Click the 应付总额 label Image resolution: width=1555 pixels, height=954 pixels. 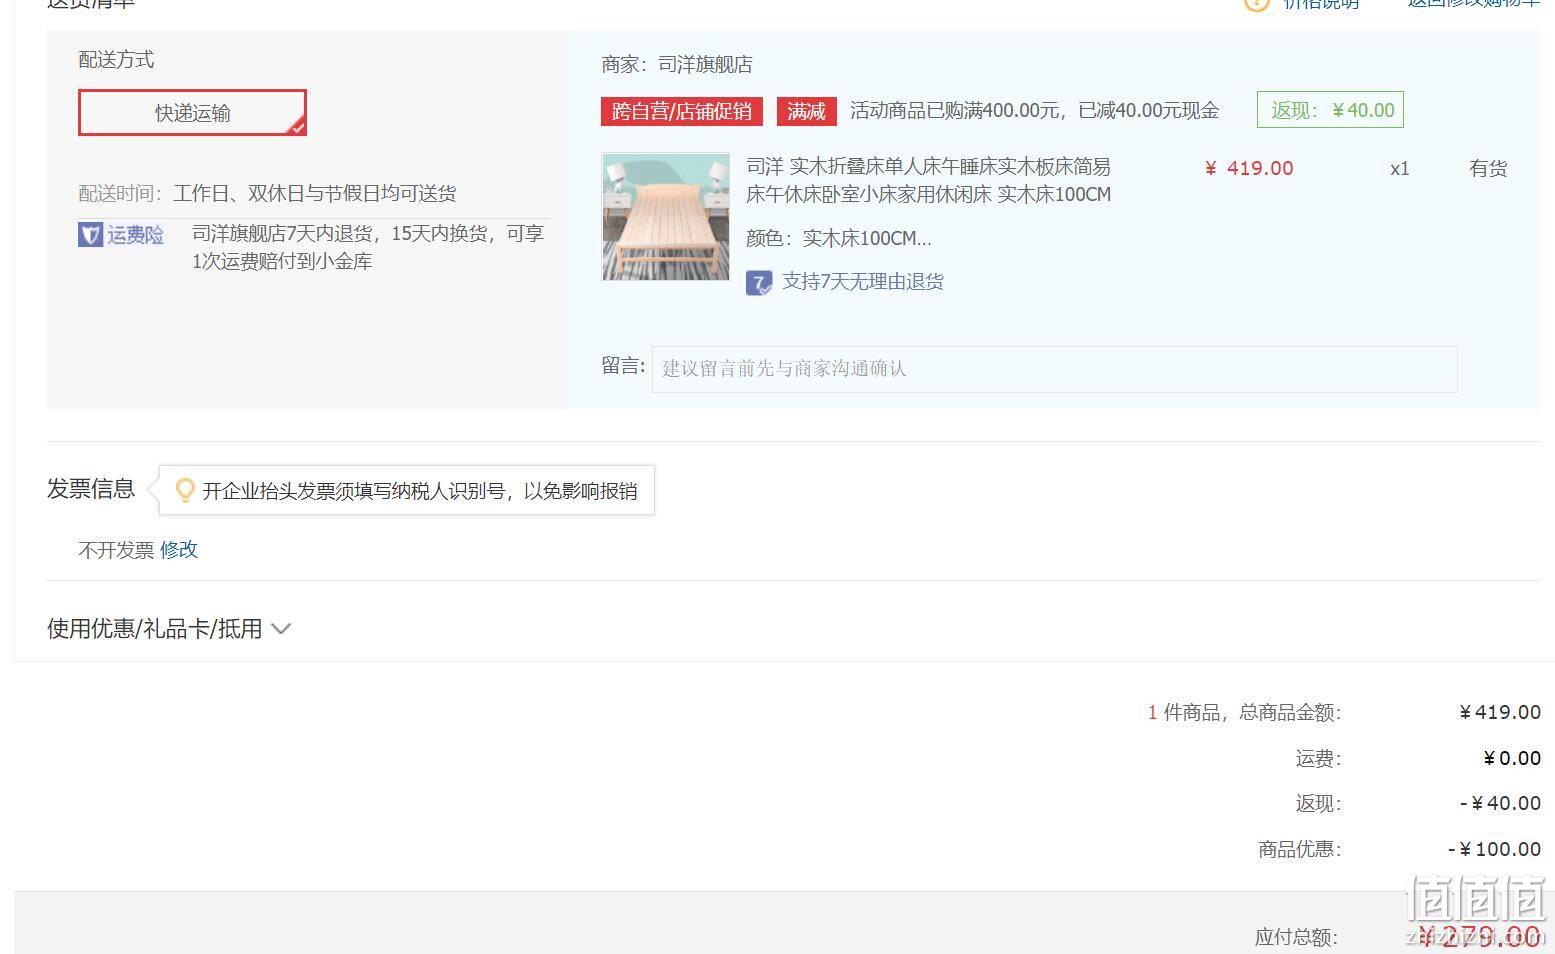(1296, 937)
